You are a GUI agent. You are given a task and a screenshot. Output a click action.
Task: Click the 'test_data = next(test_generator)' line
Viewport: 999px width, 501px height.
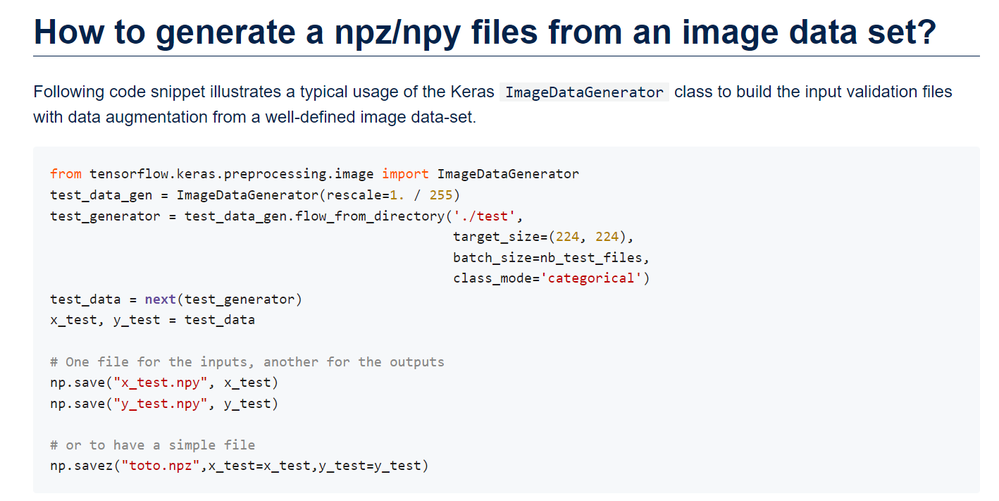(176, 300)
